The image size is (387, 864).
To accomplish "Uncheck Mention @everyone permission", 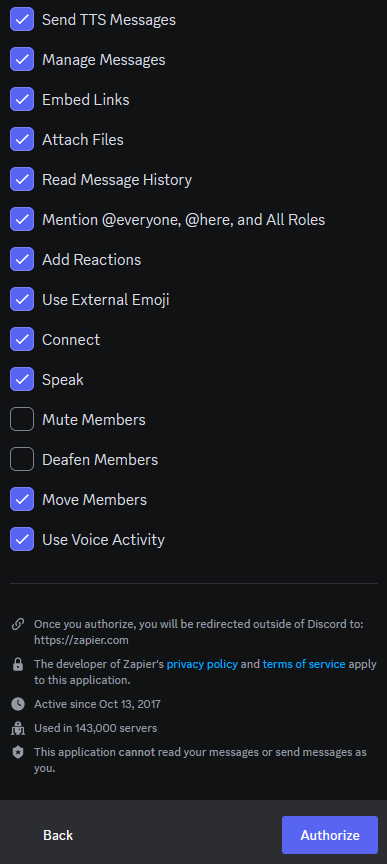I will tap(22, 220).
